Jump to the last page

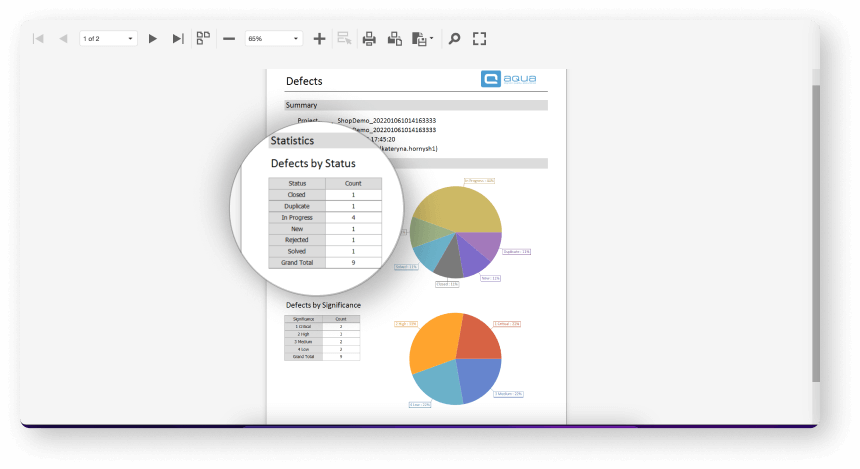click(x=178, y=39)
